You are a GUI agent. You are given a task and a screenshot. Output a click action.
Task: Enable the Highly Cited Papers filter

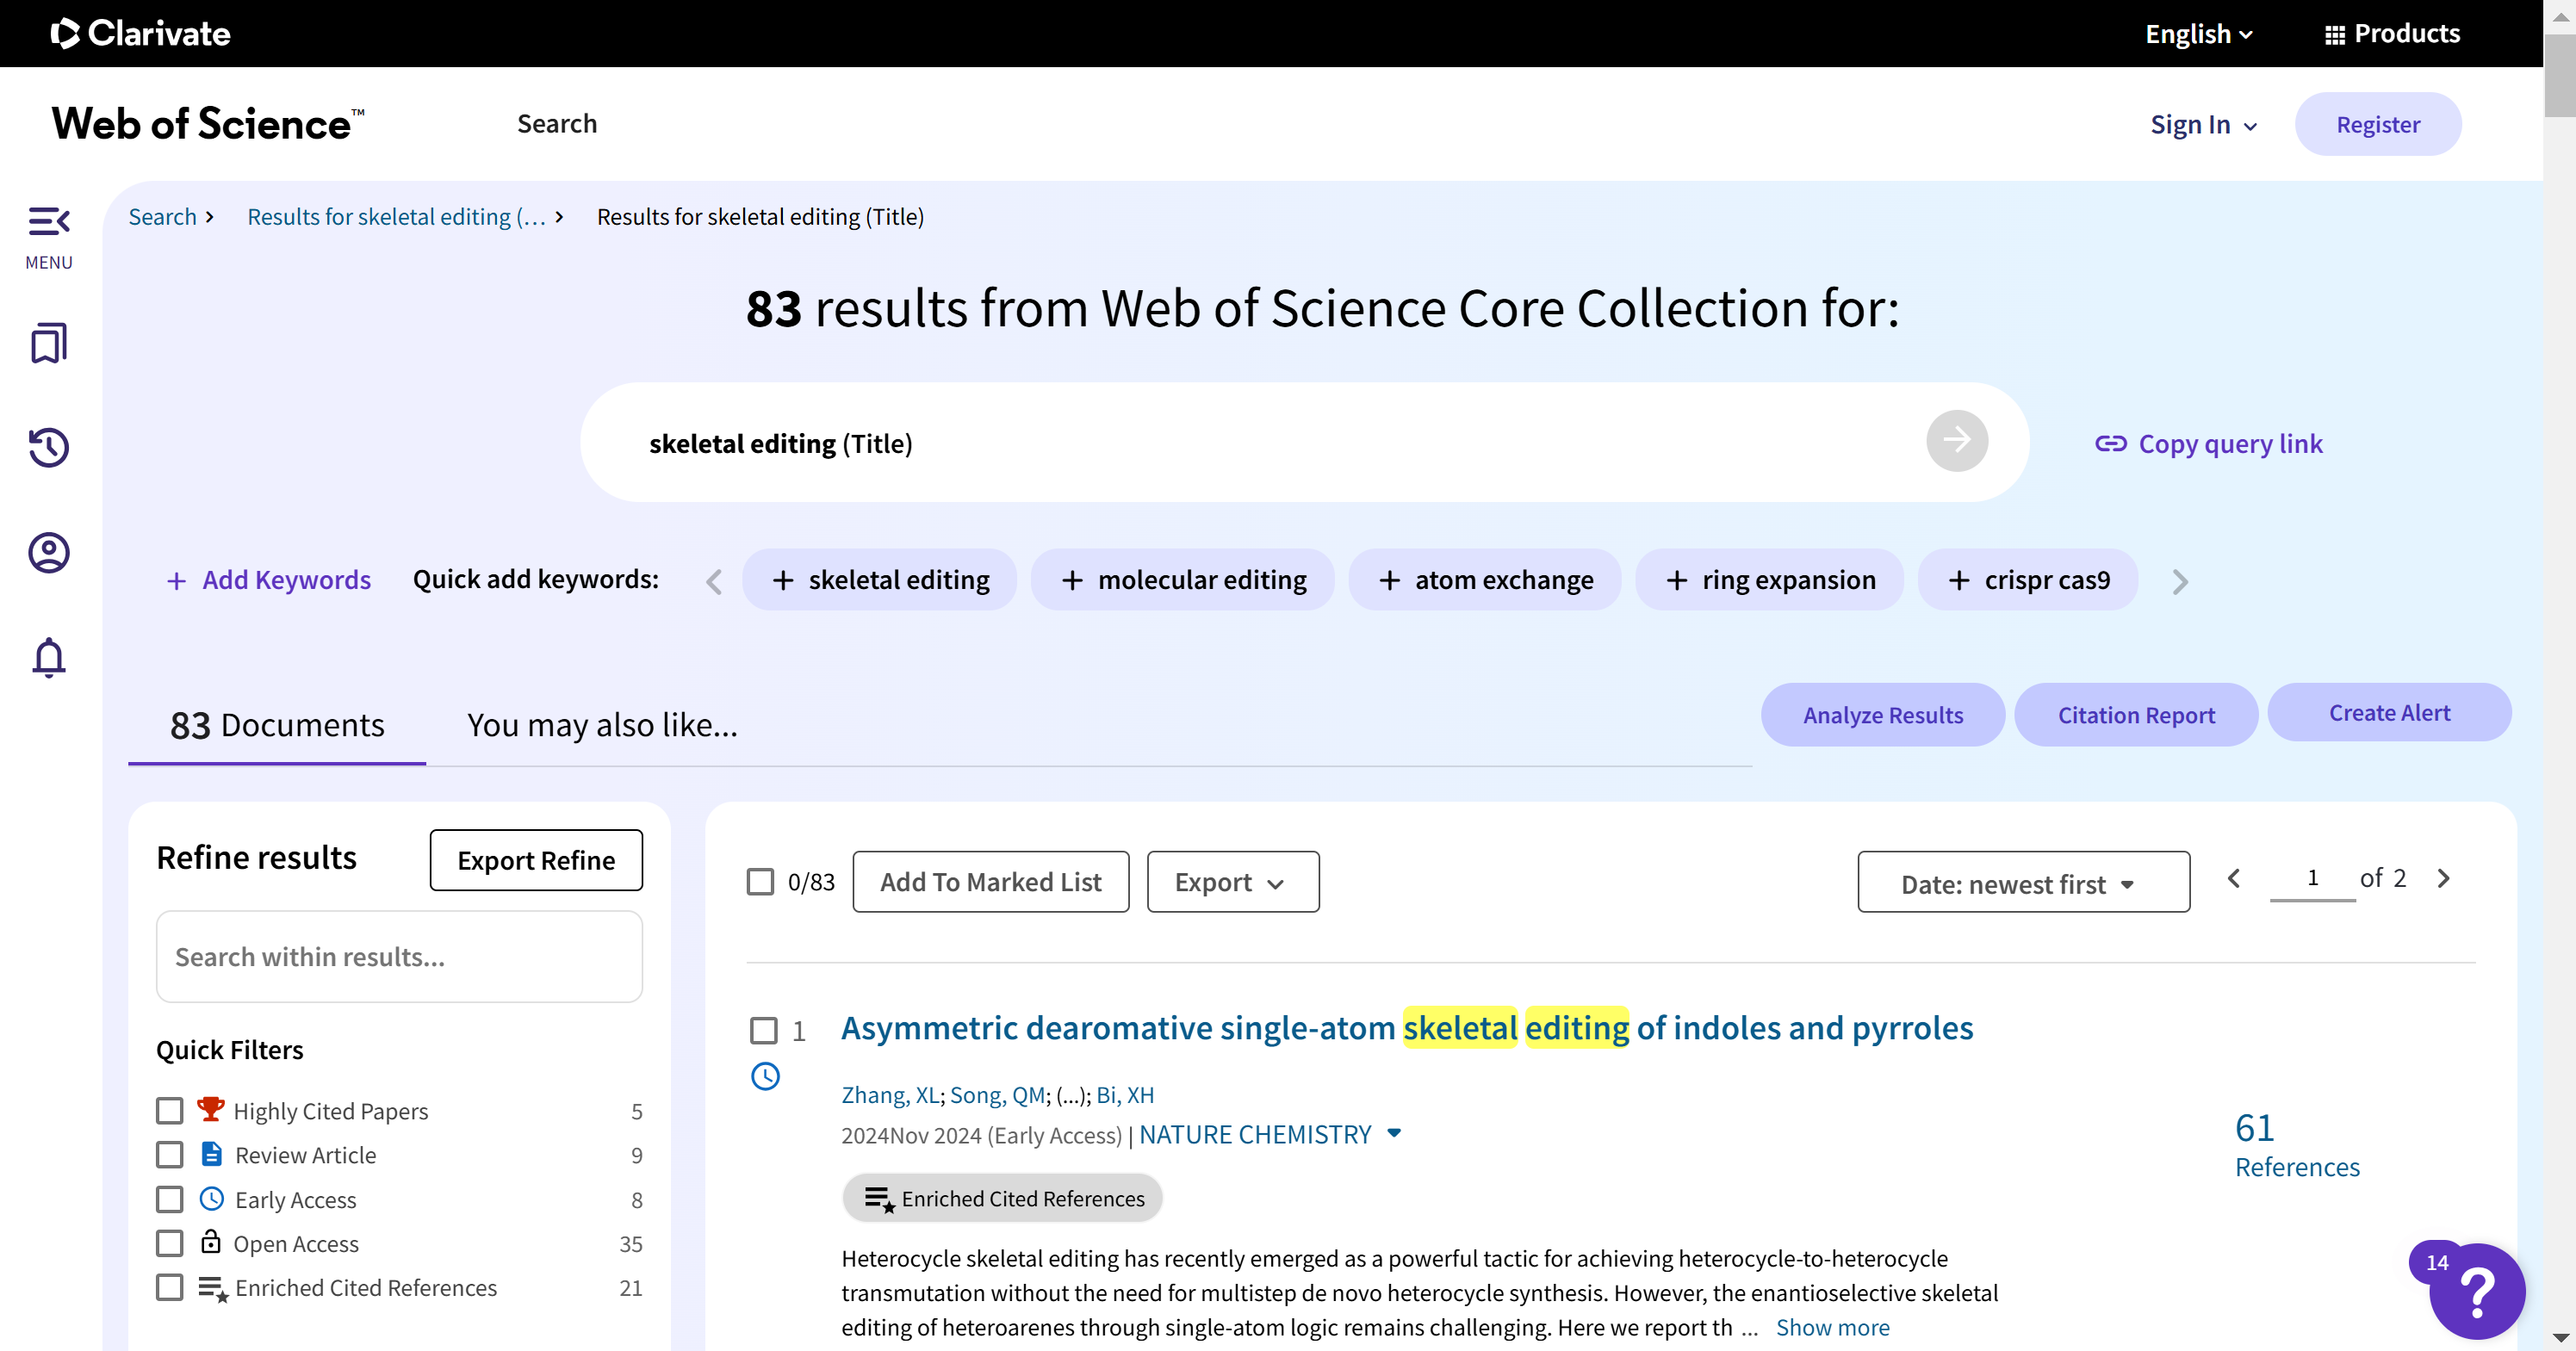170,1111
